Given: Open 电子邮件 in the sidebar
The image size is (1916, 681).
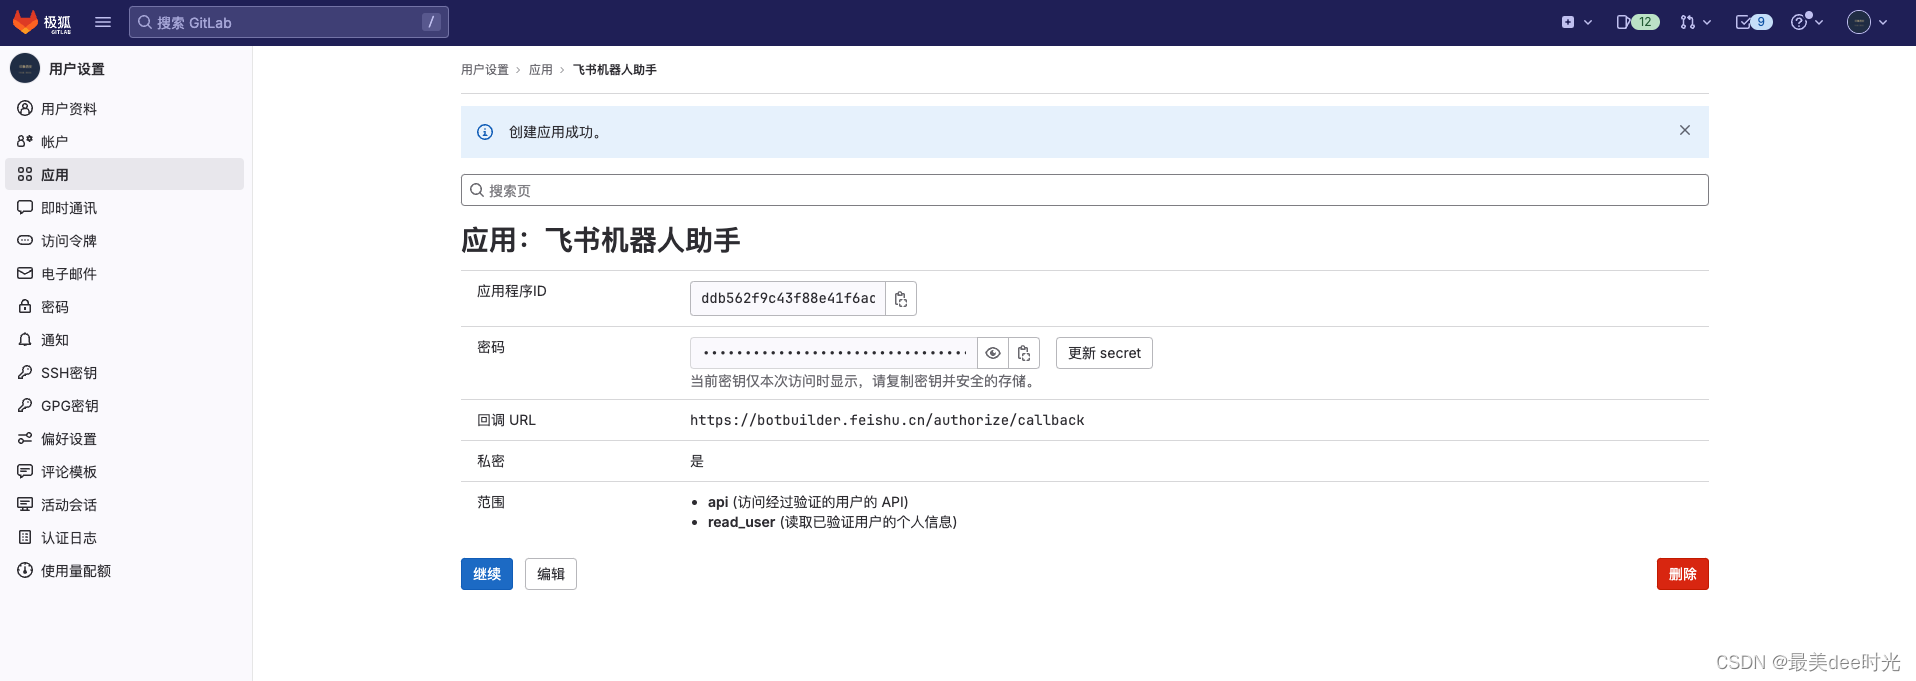Looking at the screenshot, I should pos(125,273).
